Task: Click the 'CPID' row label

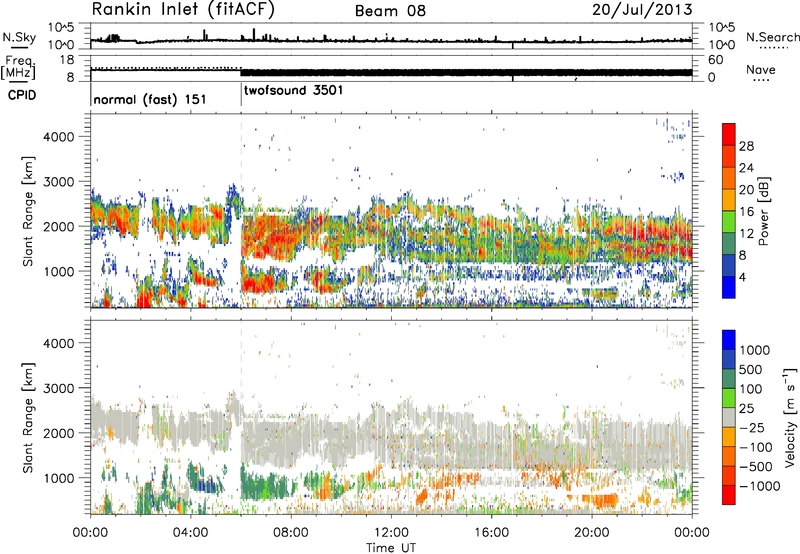Action: coord(22,95)
